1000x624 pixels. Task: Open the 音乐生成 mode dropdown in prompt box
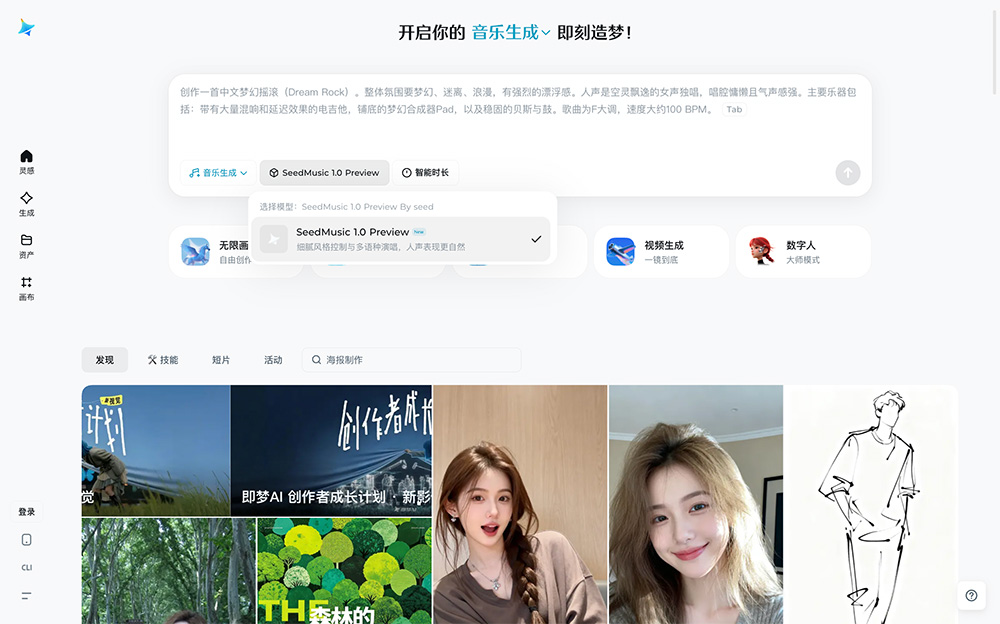pos(218,173)
